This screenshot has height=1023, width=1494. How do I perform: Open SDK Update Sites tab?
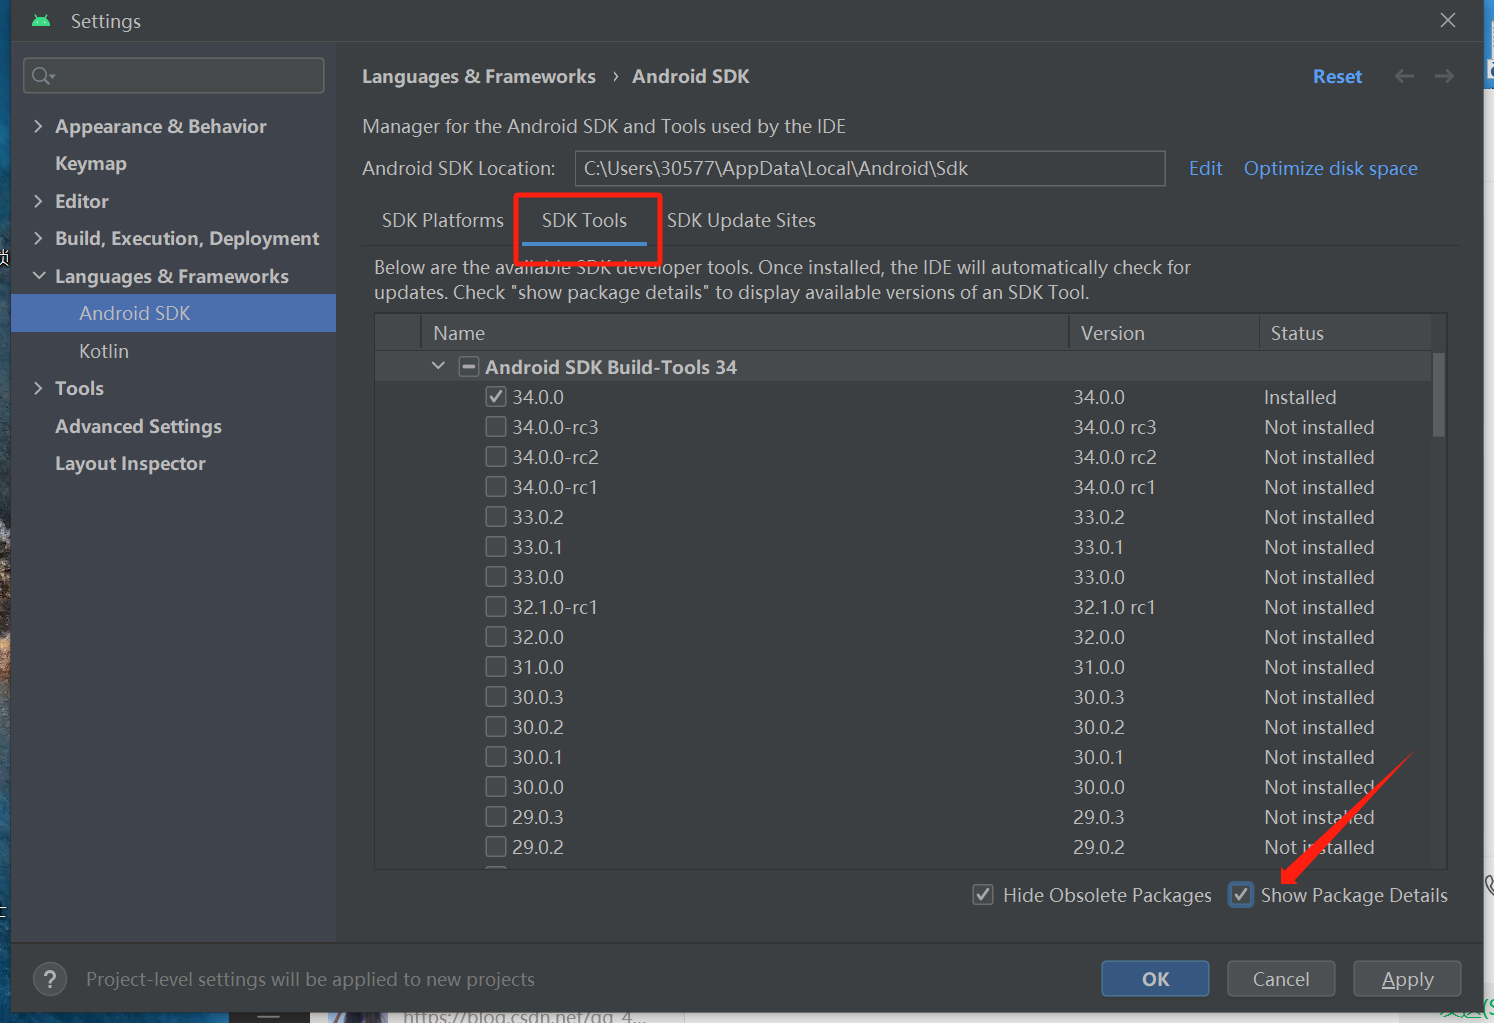tap(741, 220)
